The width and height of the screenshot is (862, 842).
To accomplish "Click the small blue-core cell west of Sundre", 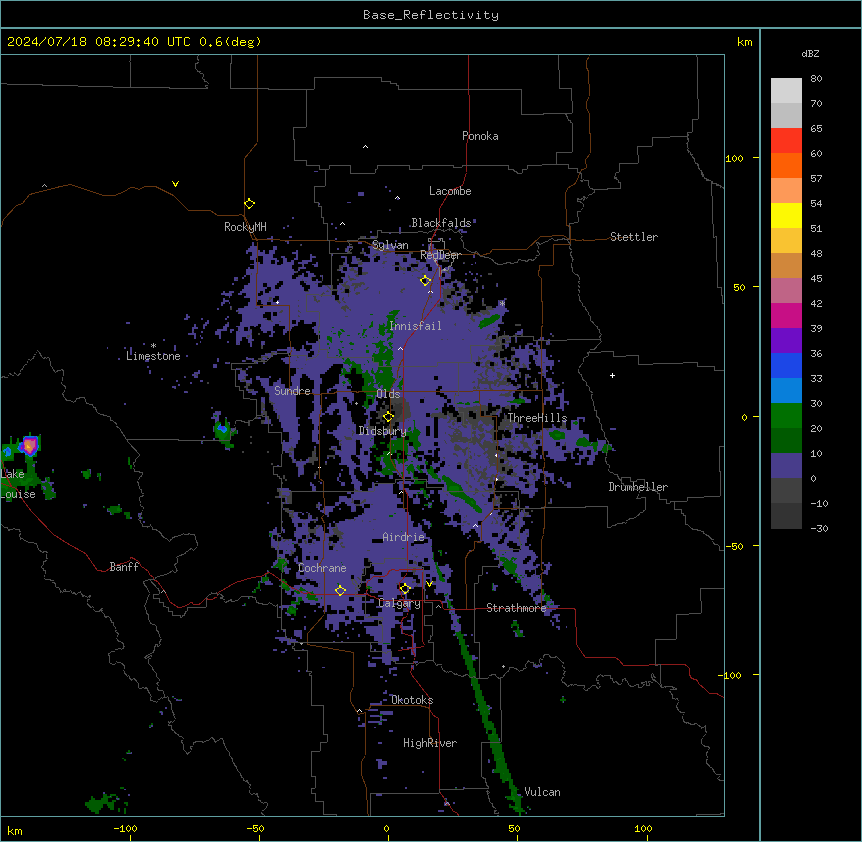I will [x=222, y=428].
